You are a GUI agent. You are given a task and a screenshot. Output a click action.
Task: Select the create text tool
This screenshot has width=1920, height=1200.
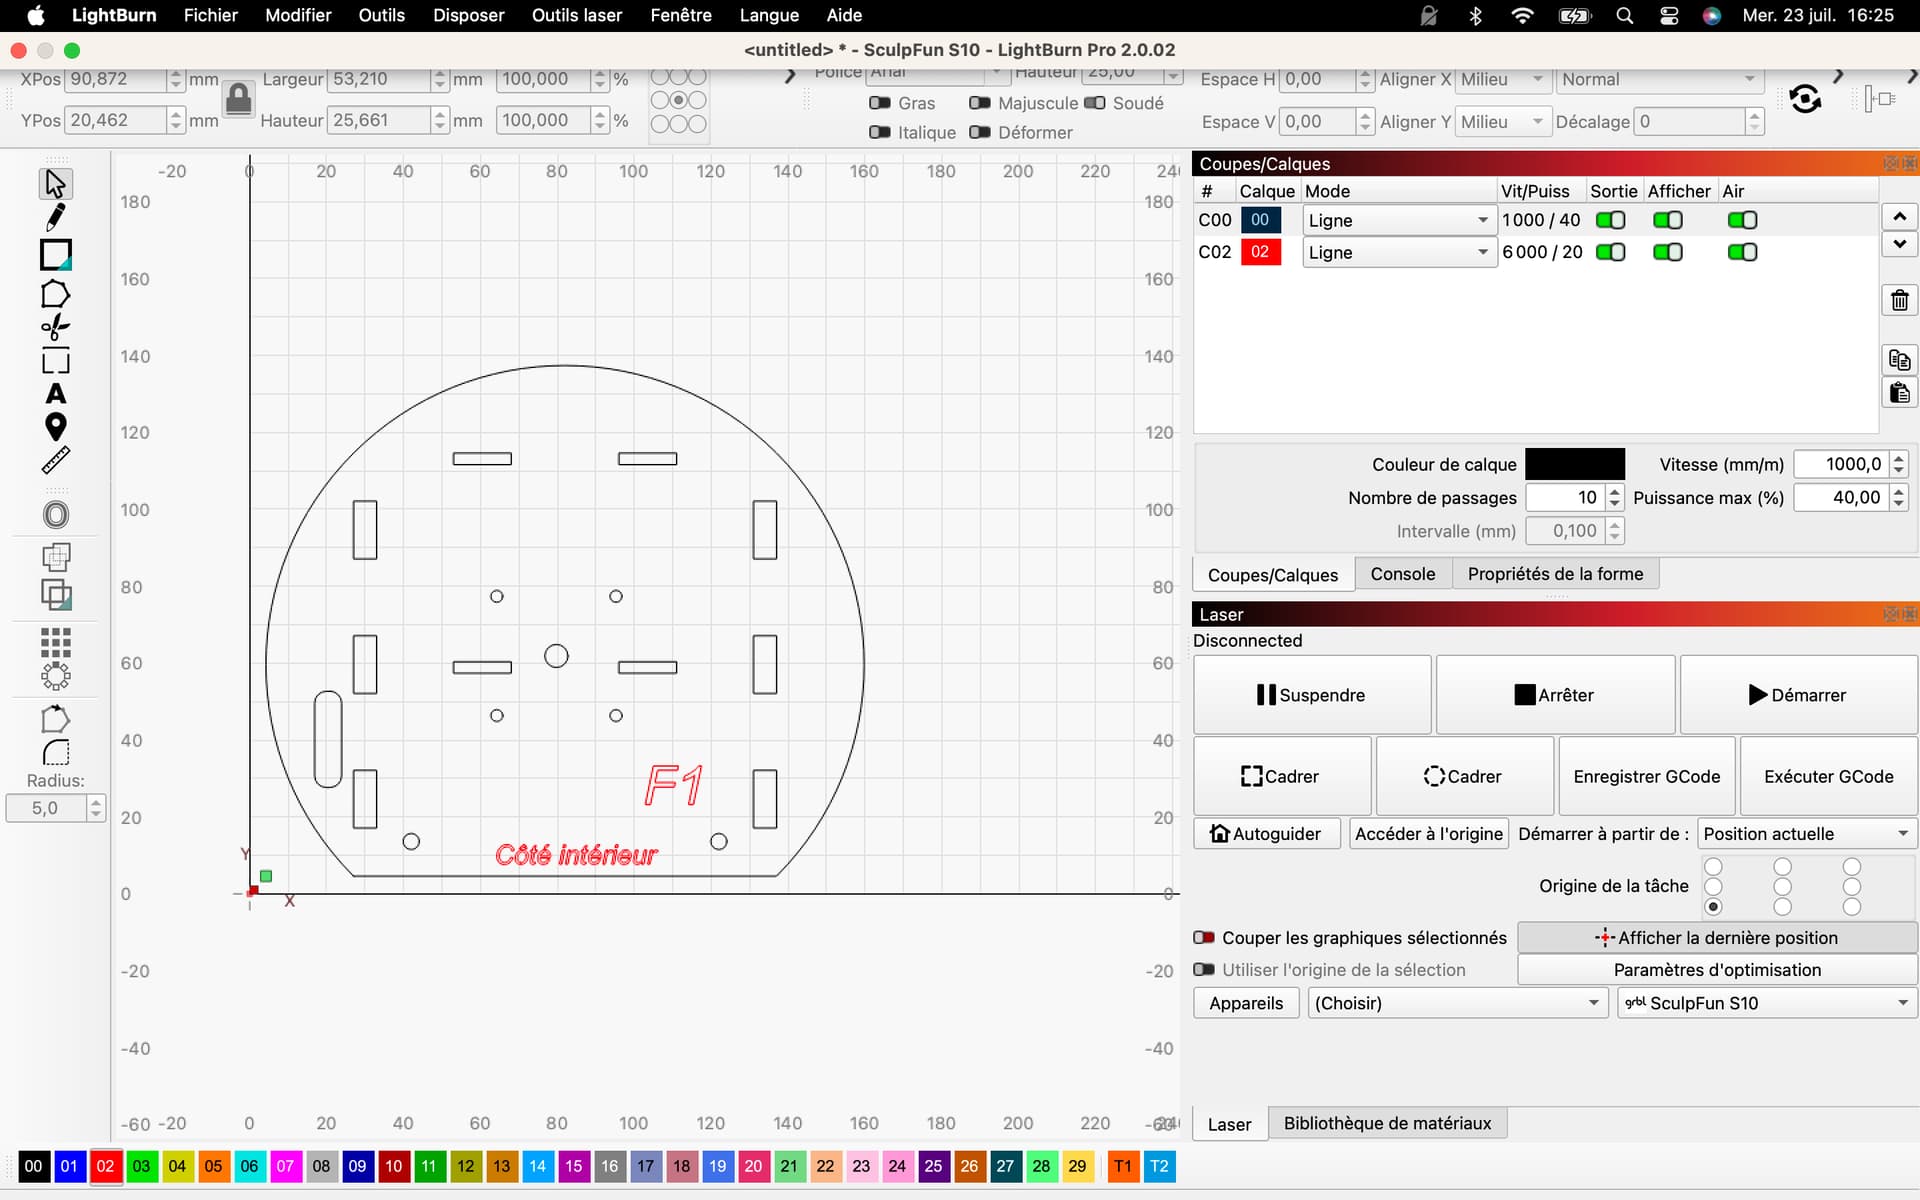pos(56,394)
